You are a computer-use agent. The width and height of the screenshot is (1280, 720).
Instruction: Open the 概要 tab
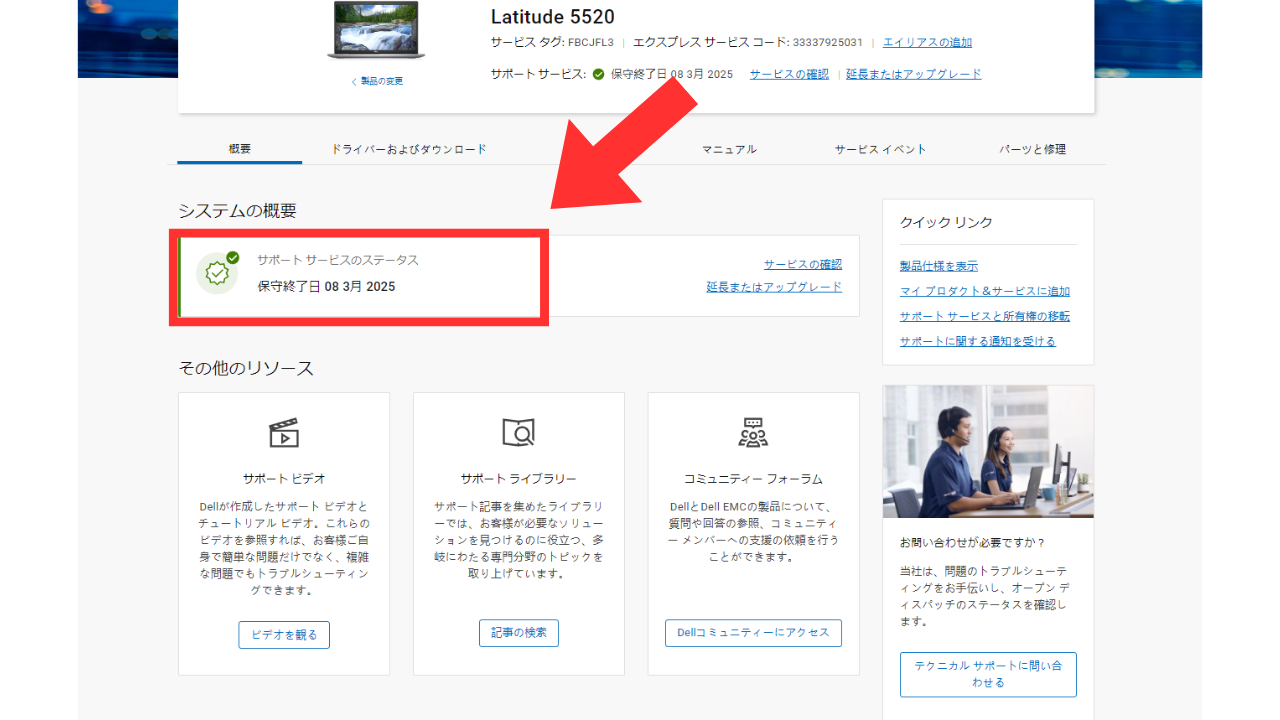(x=239, y=149)
